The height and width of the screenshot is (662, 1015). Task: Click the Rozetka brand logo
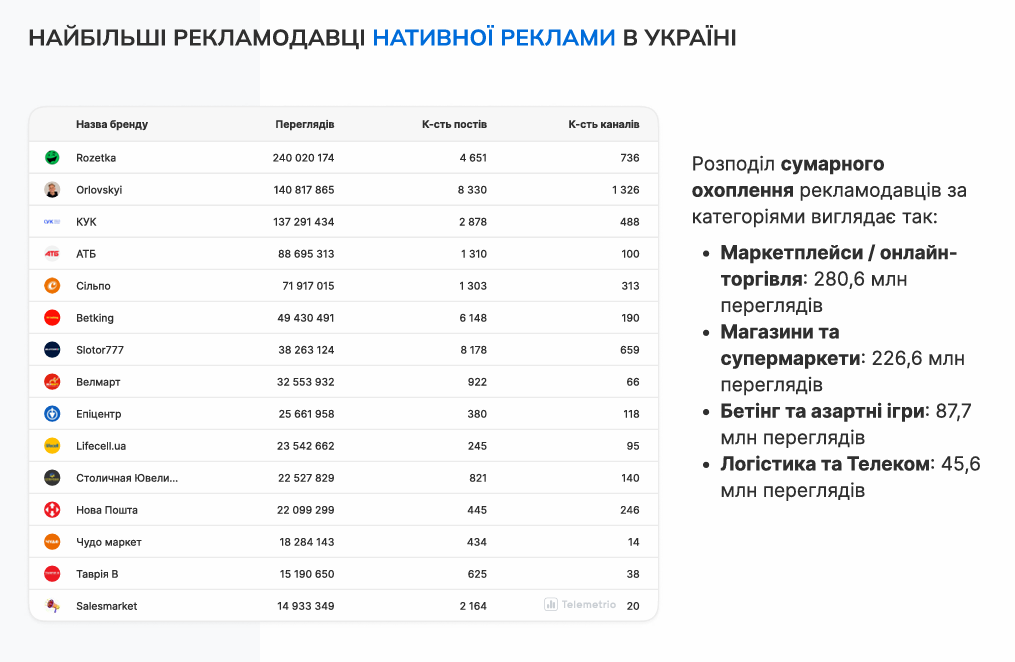click(55, 157)
